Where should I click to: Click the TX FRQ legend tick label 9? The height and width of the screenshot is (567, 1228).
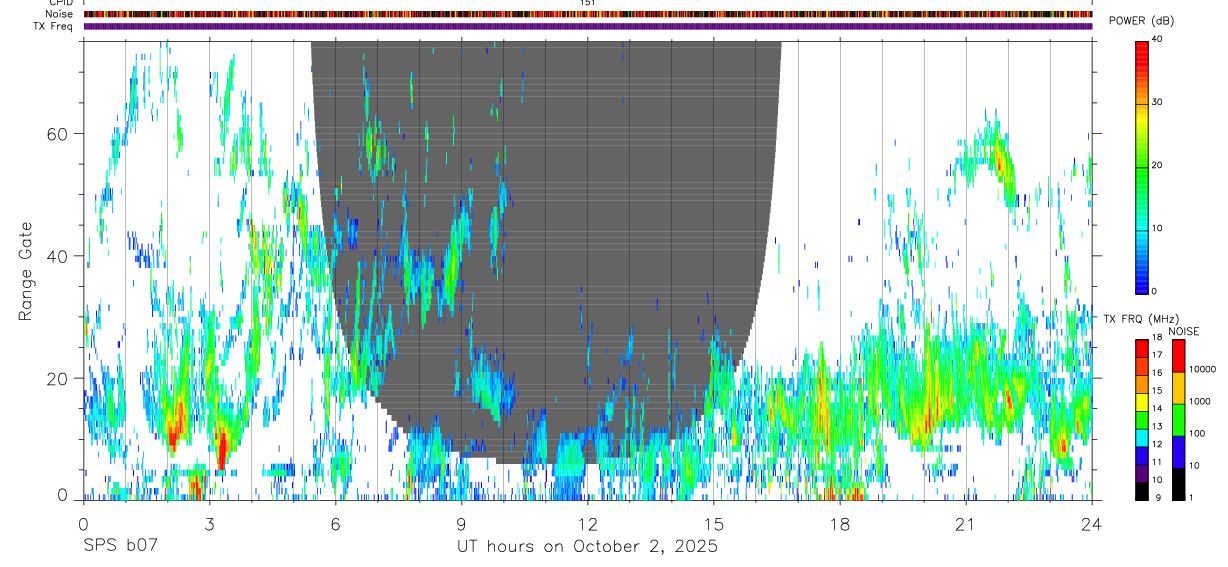point(1160,497)
